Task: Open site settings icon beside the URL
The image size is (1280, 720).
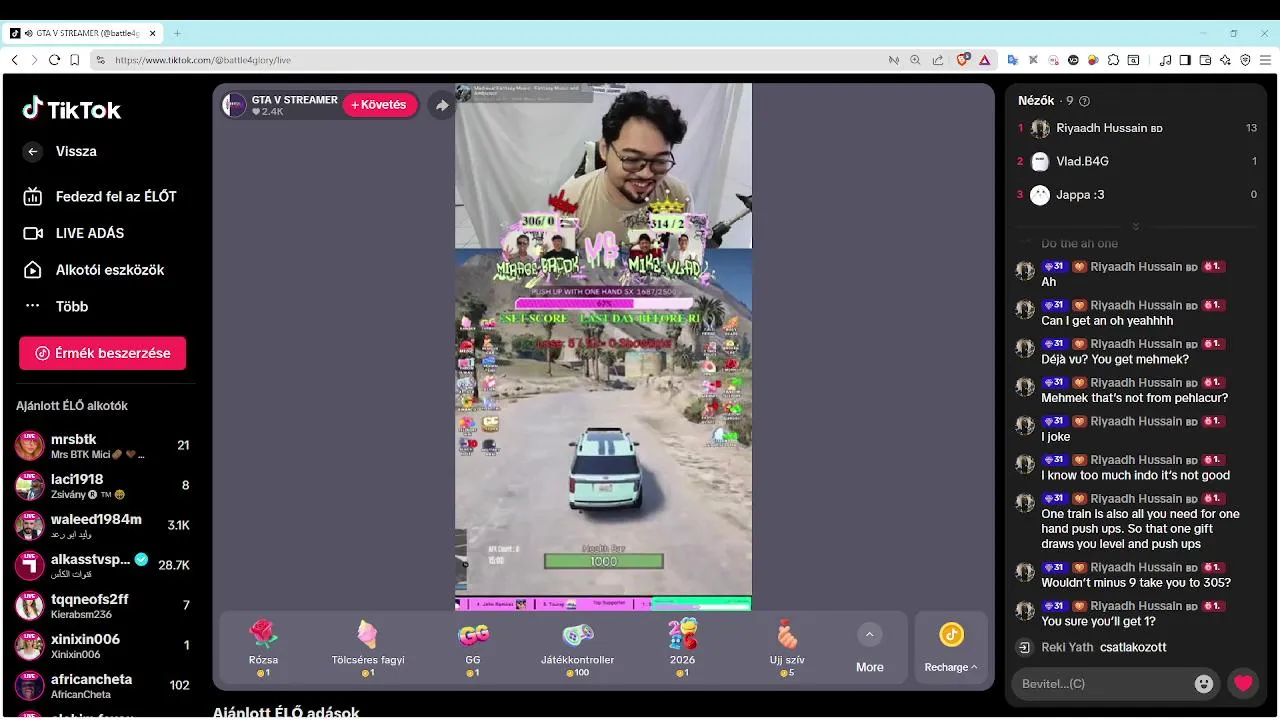Action: [100, 60]
